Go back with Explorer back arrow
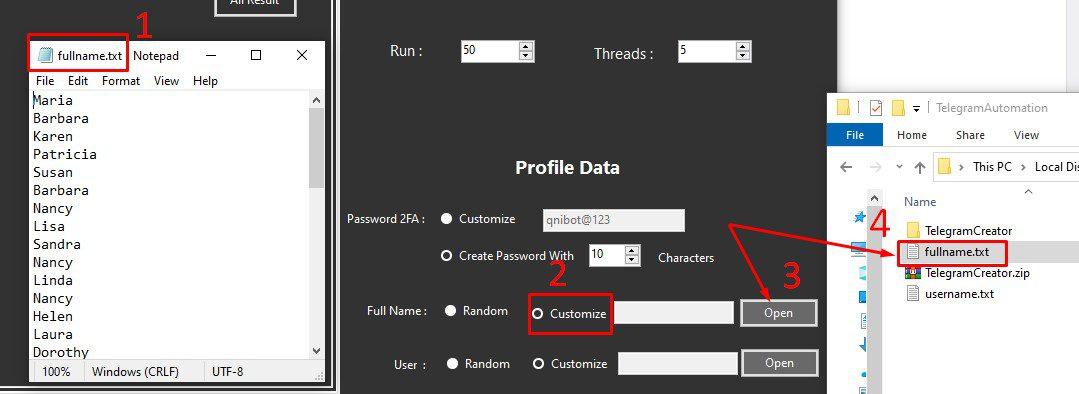The image size is (1079, 394). coord(846,167)
